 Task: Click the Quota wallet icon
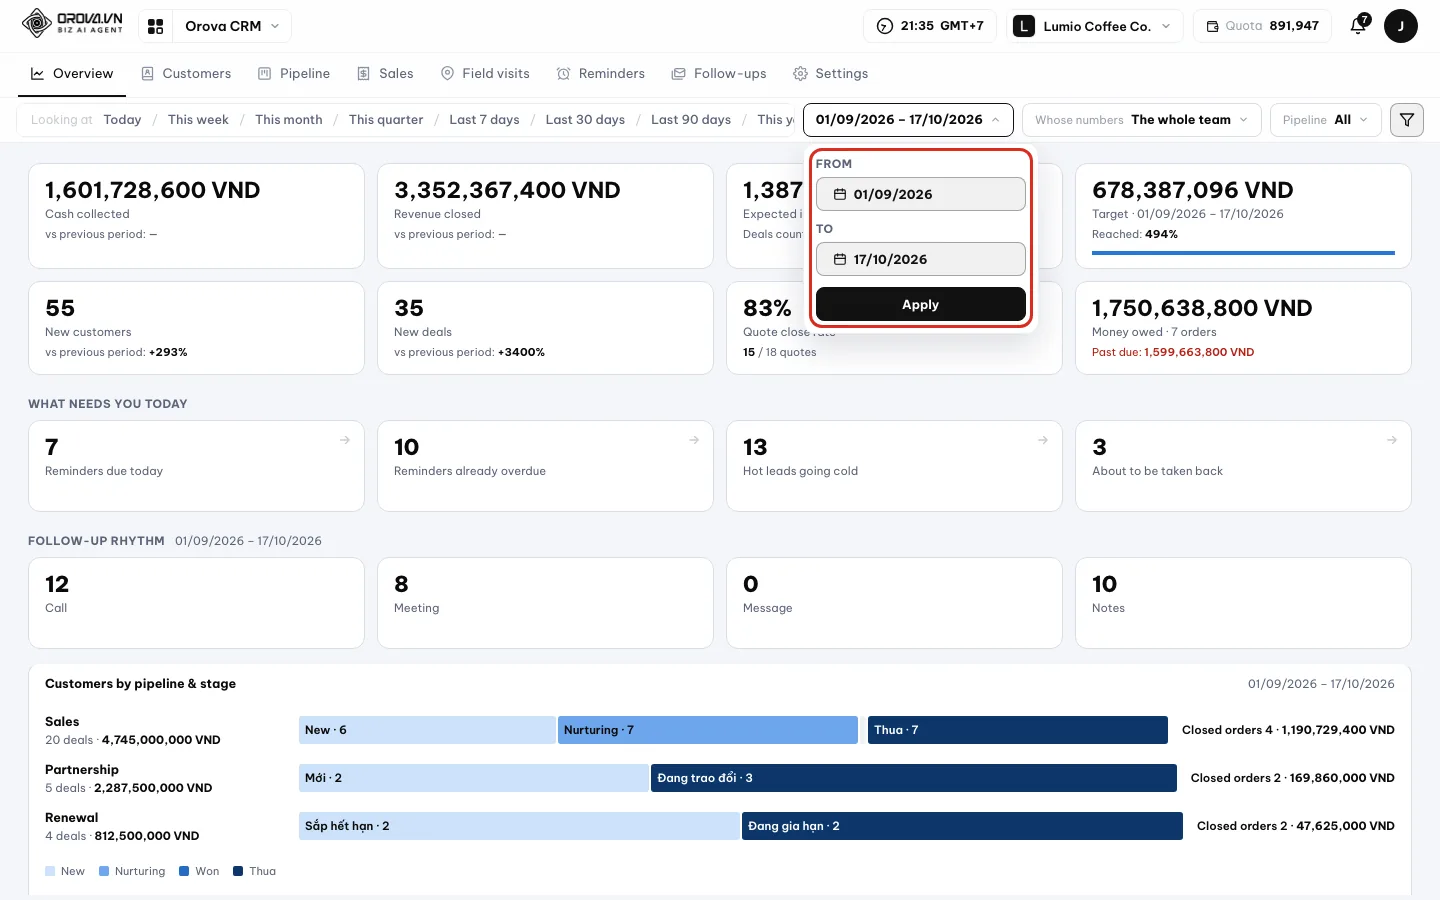pos(1213,26)
